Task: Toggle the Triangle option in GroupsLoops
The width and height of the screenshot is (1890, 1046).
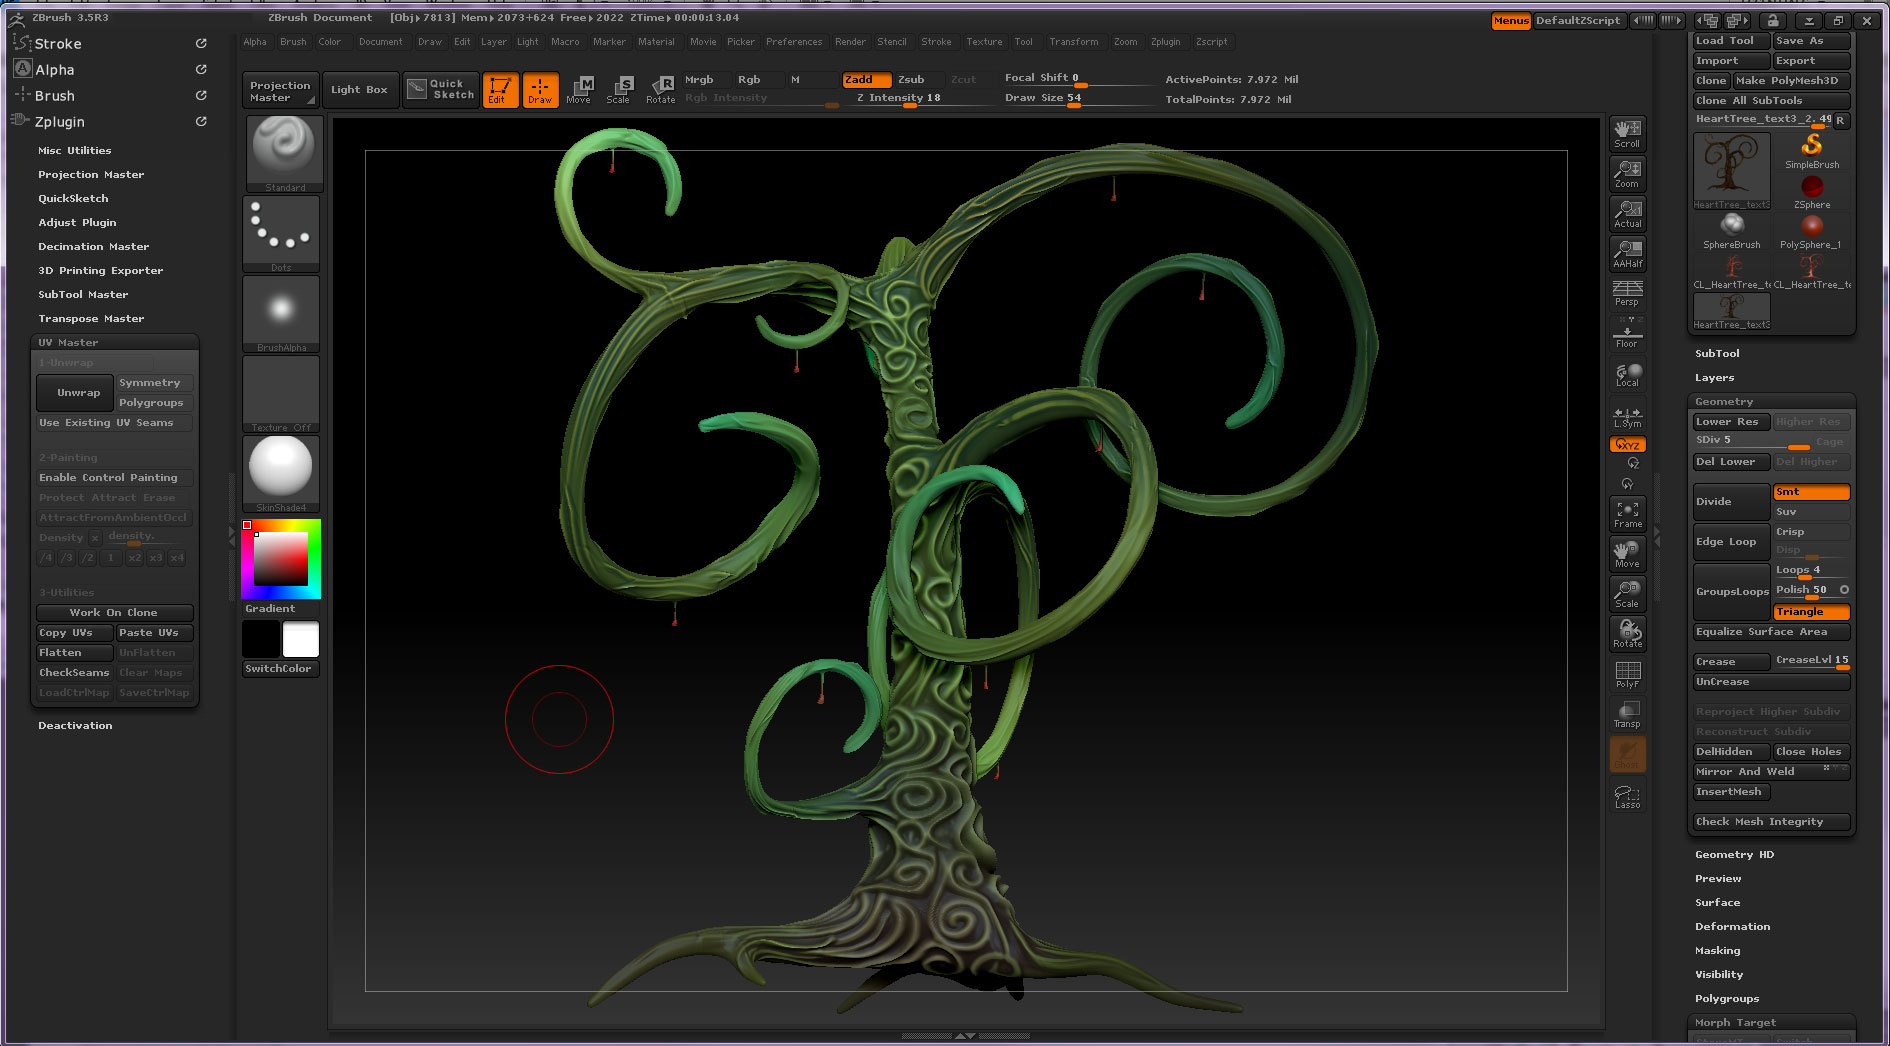Action: pos(1811,612)
